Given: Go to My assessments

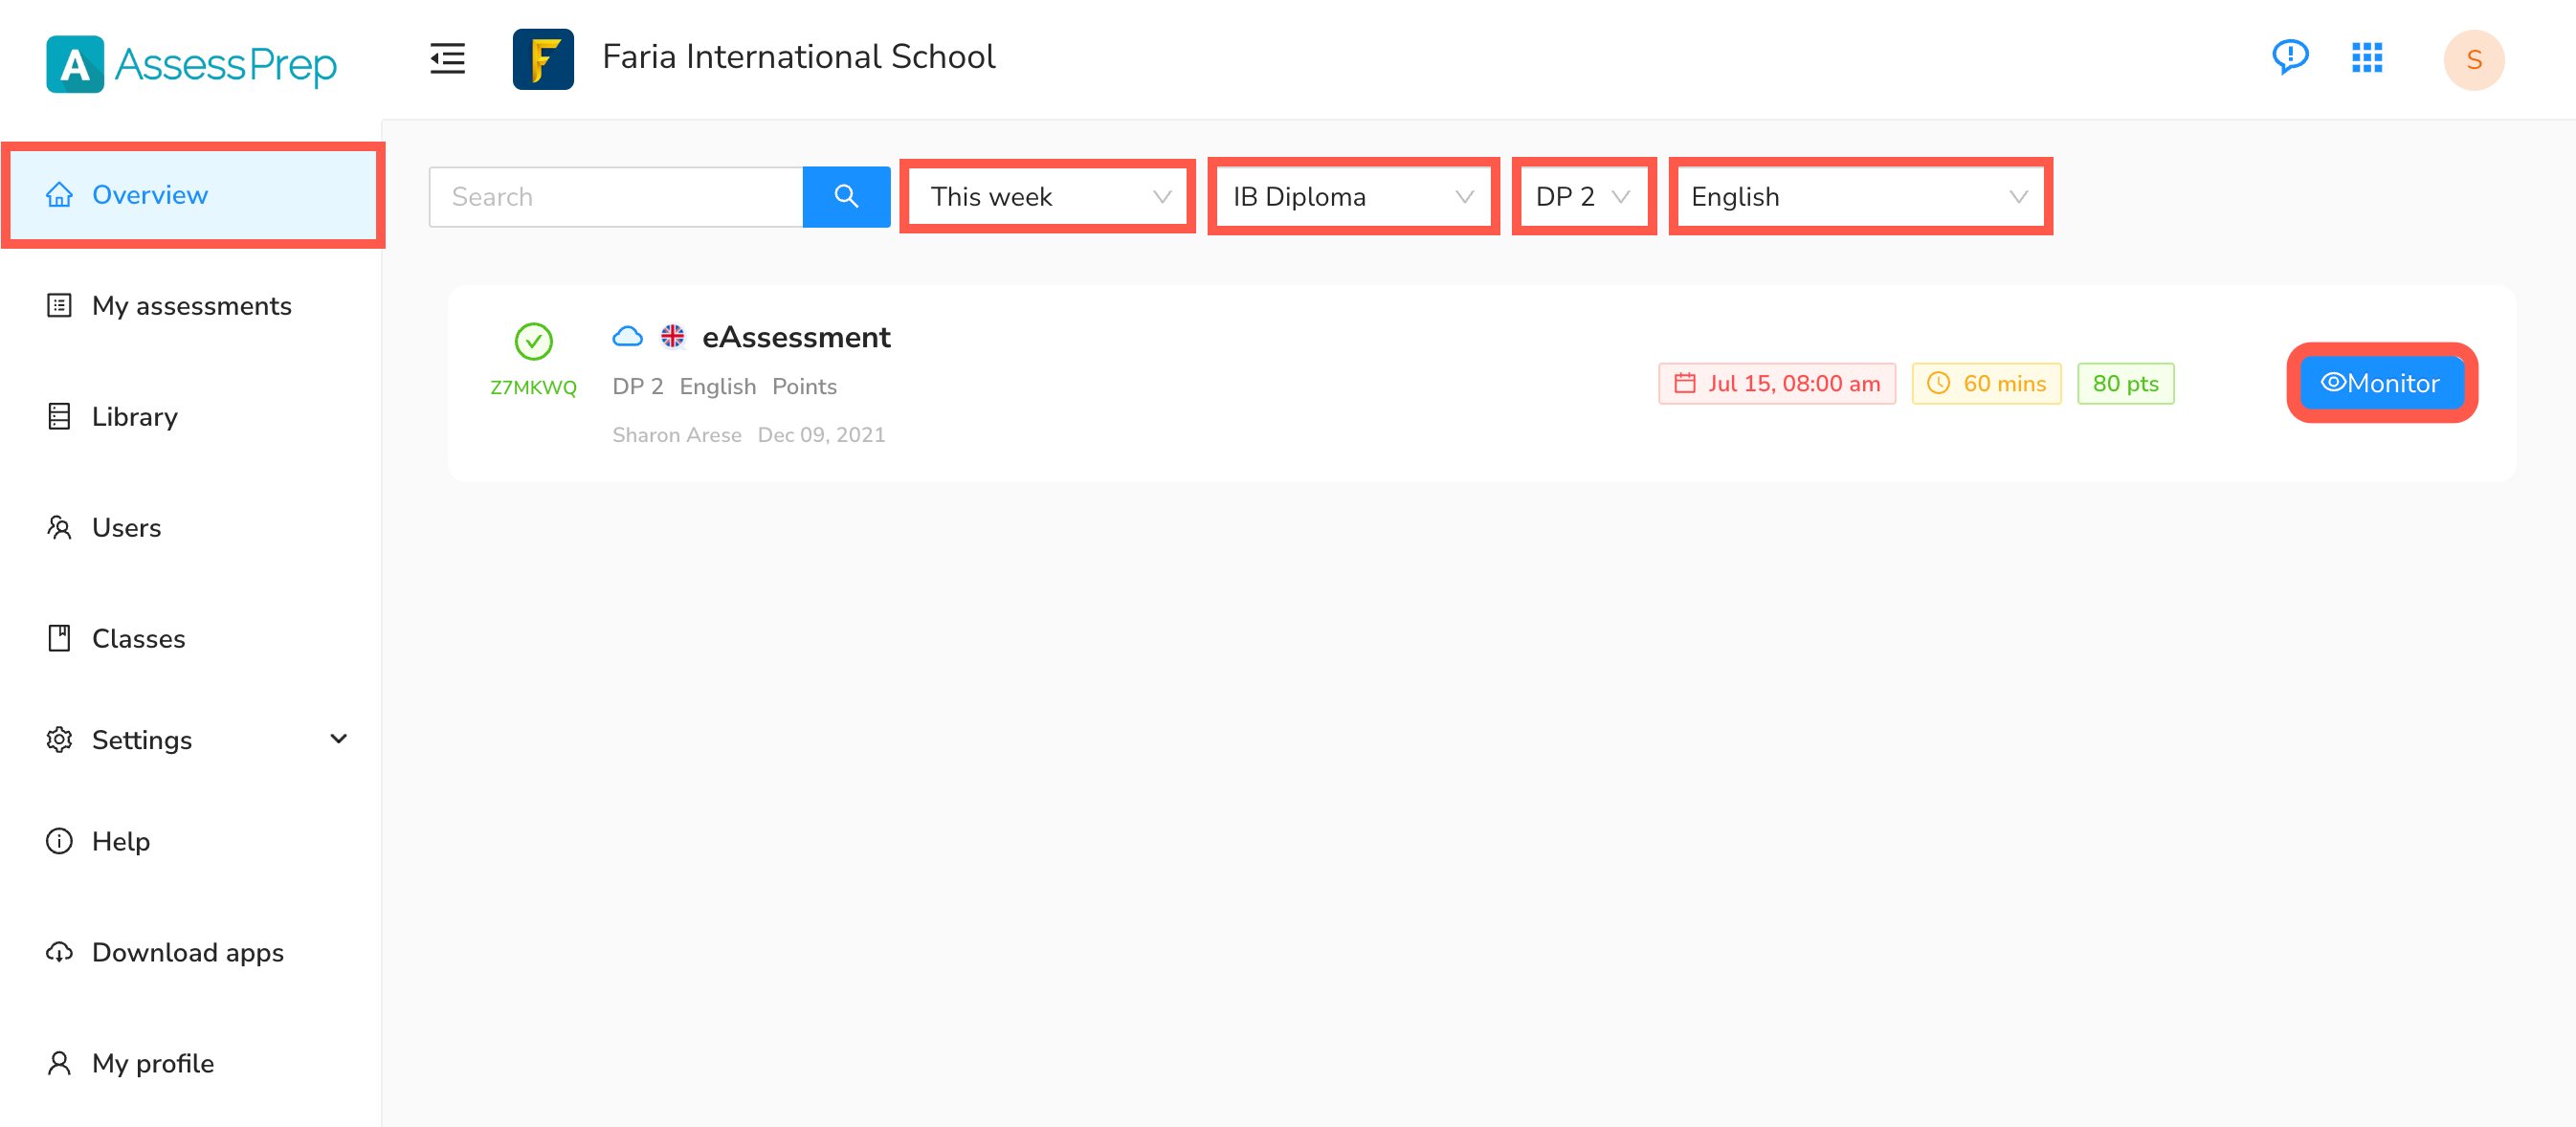Looking at the screenshot, I should pyautogui.click(x=191, y=306).
